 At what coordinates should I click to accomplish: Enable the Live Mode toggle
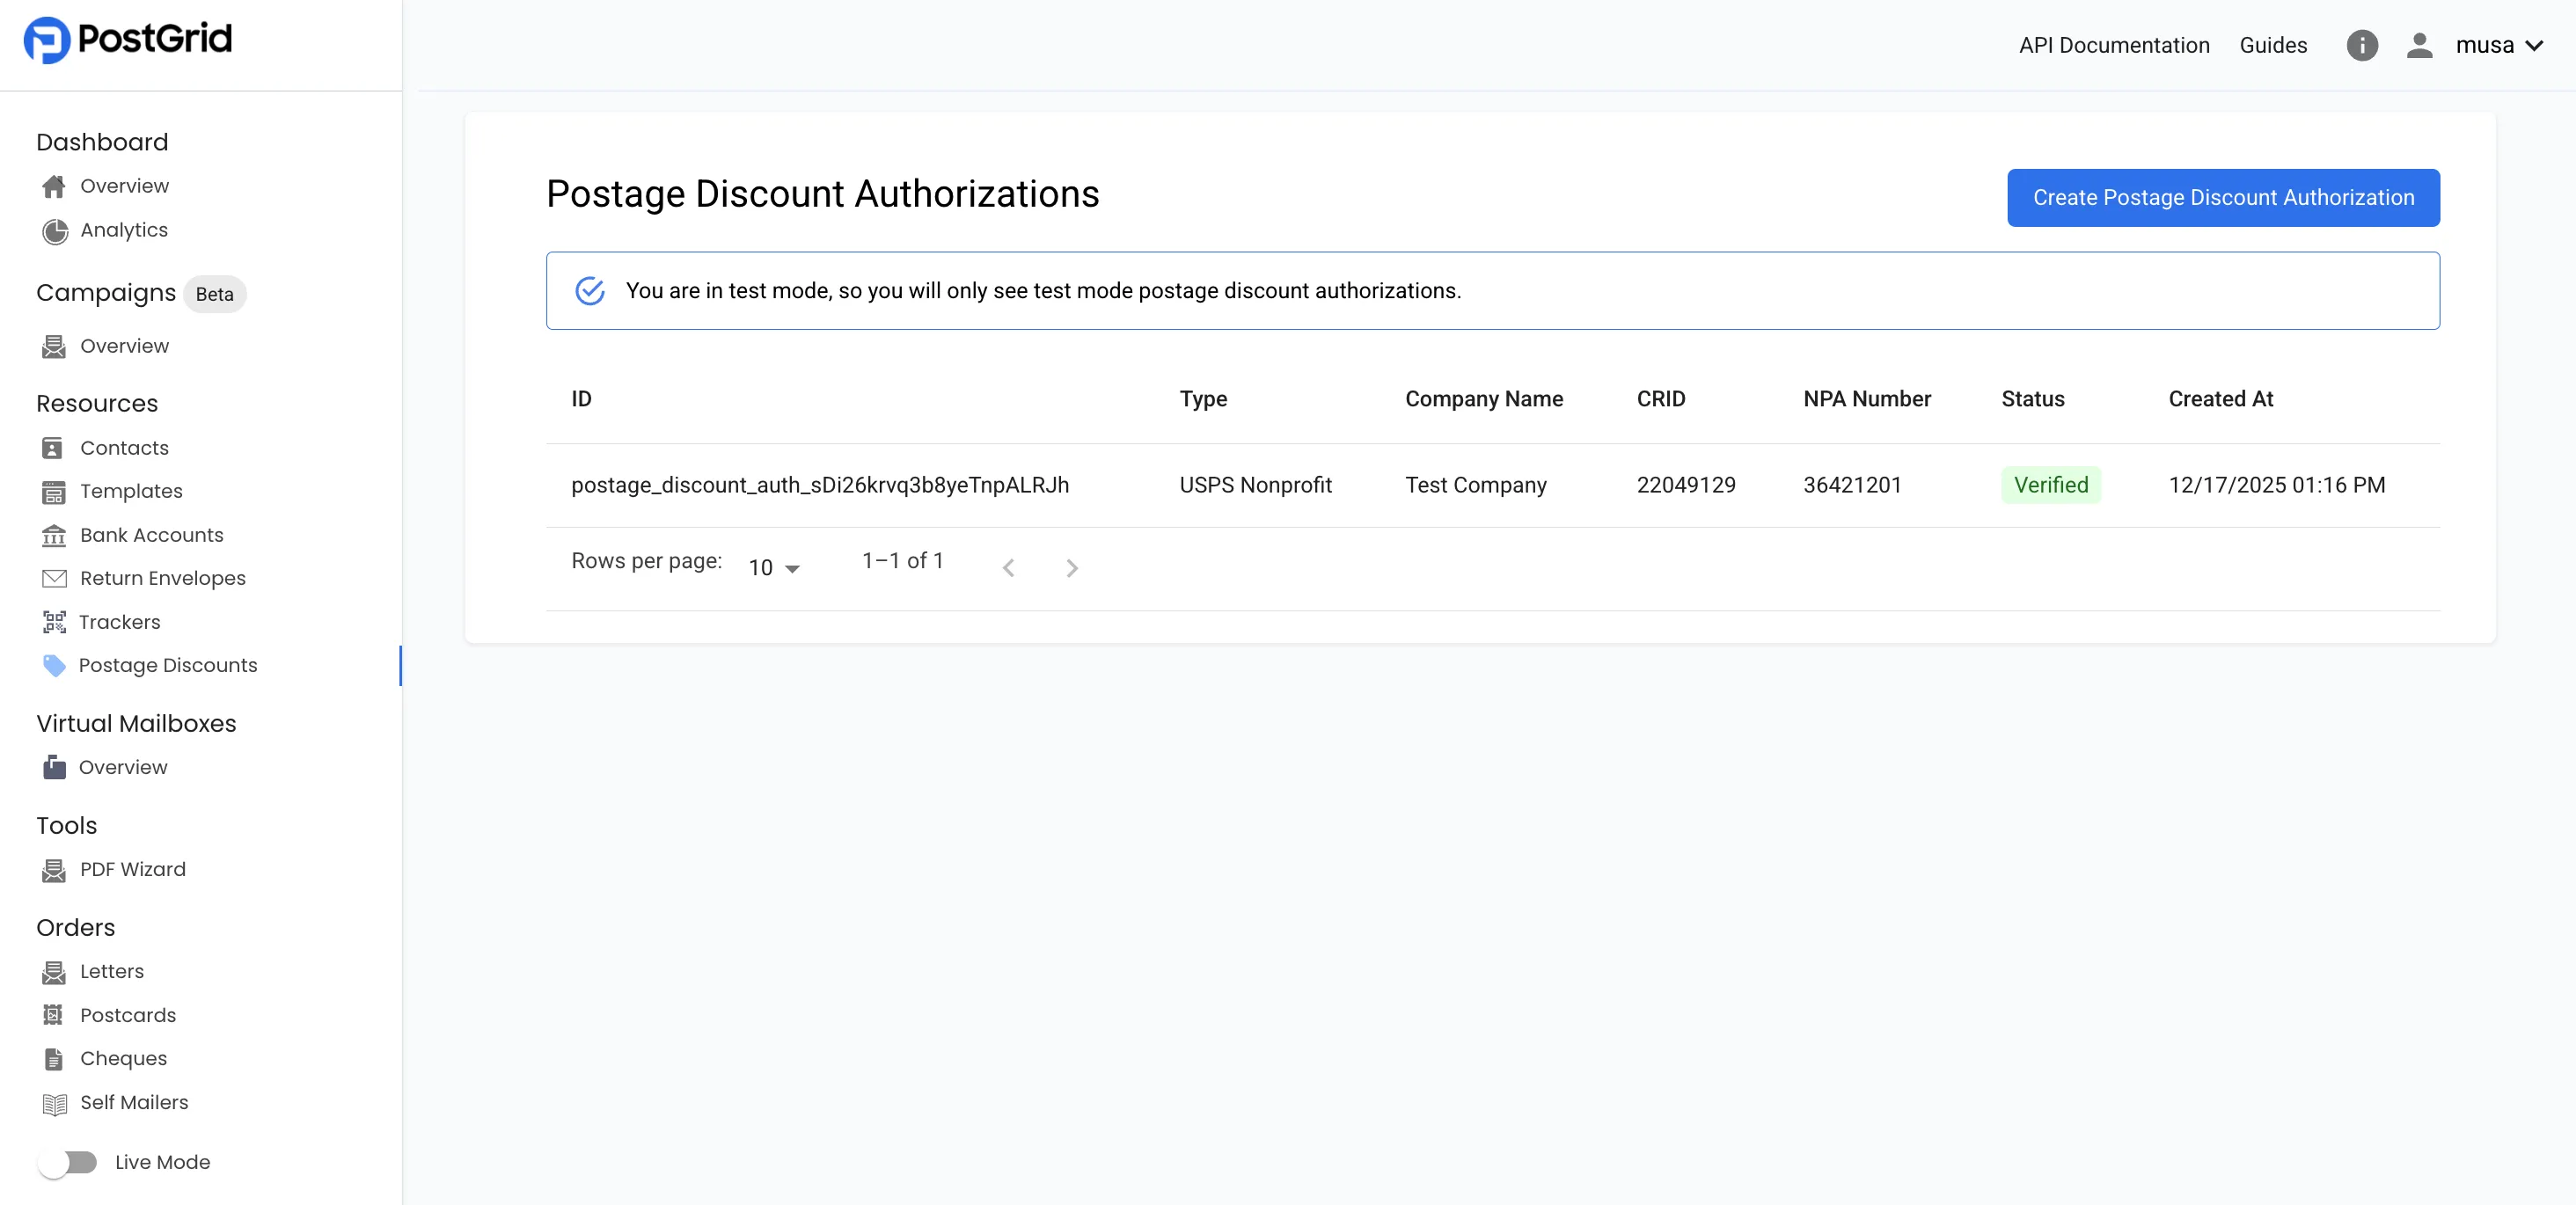[69, 1162]
